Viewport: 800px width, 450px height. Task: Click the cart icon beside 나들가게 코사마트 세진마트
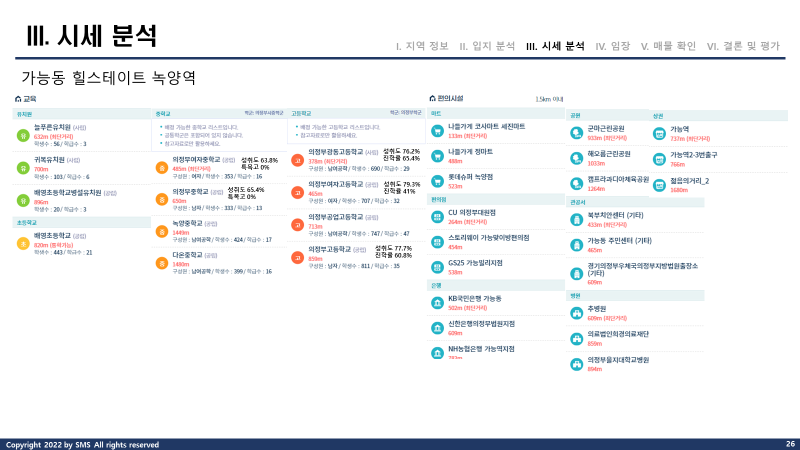tap(437, 131)
